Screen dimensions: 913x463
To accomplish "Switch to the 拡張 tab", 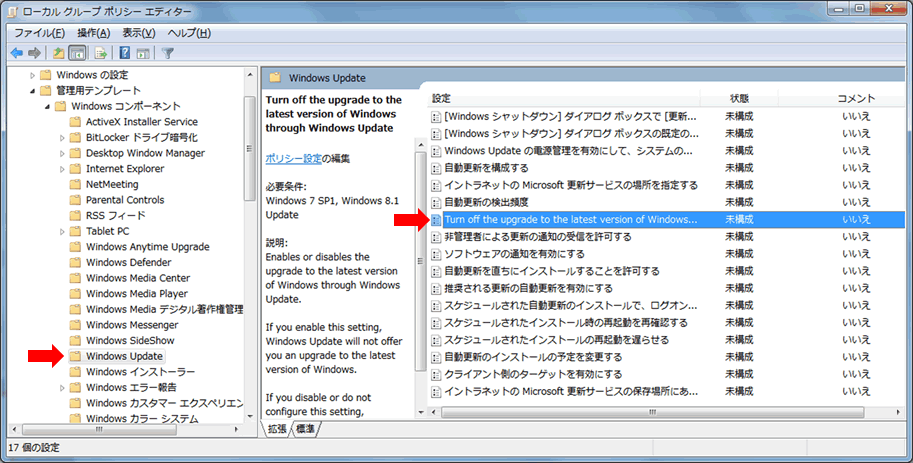I will (277, 429).
